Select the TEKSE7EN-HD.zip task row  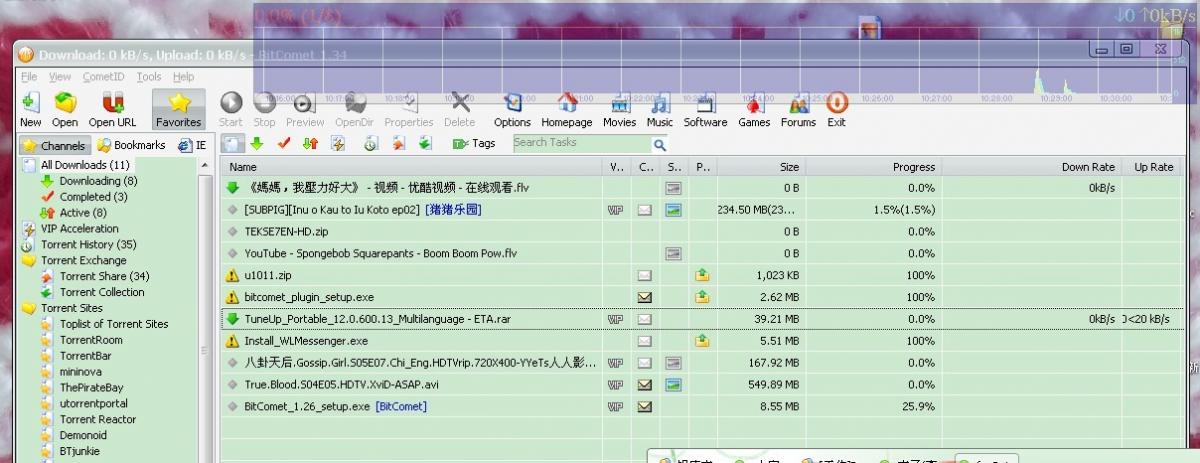(x=702, y=231)
